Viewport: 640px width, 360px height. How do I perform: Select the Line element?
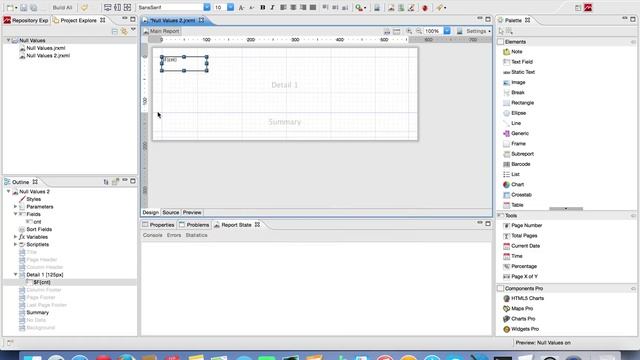(512, 123)
